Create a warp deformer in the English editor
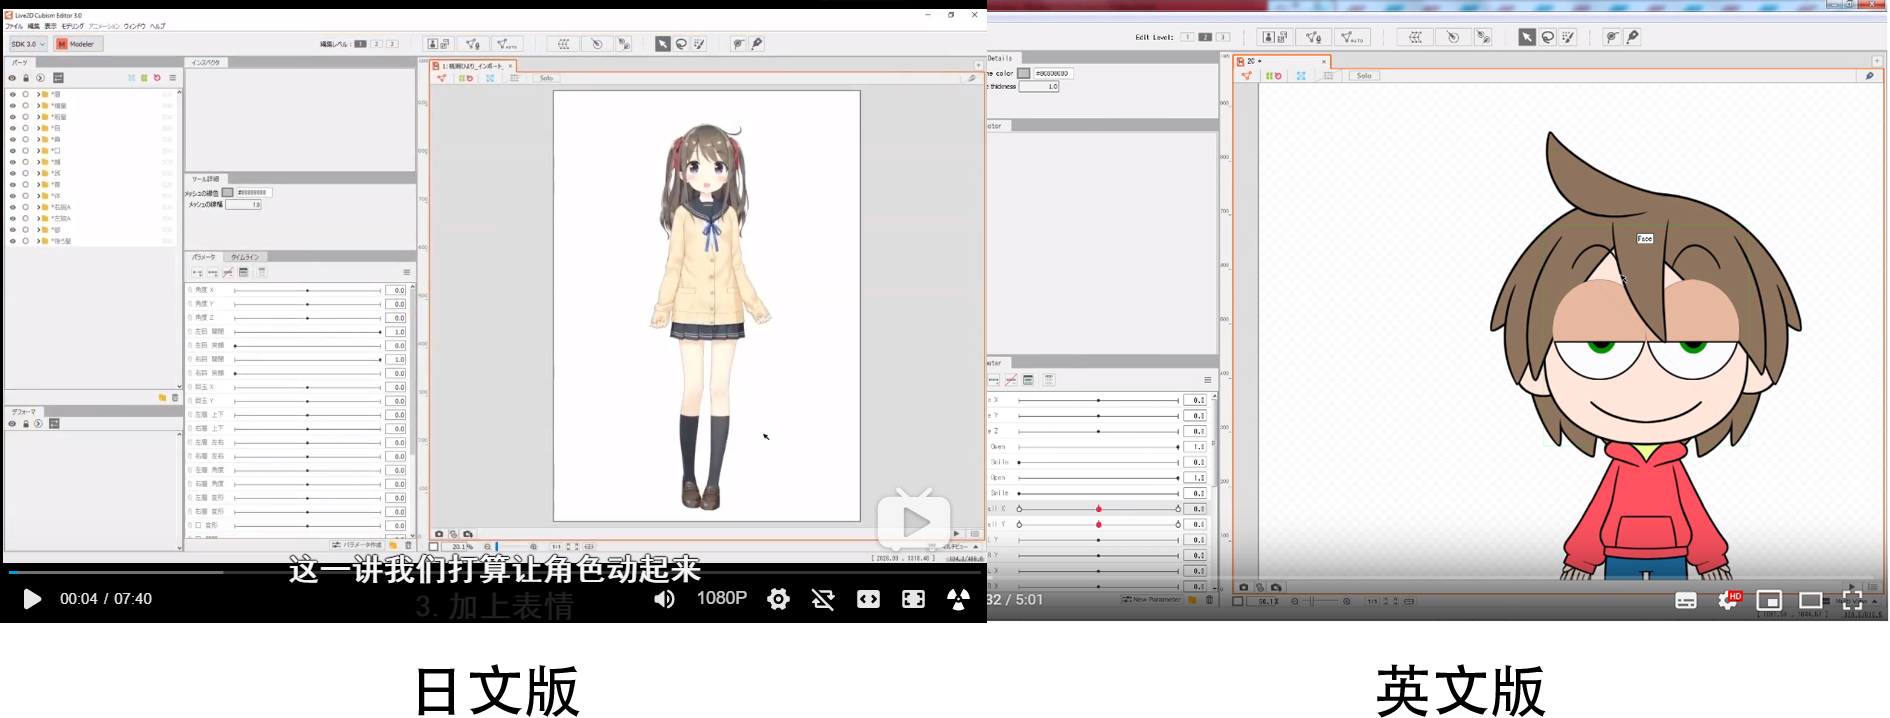1890x718 pixels. coord(1416,37)
